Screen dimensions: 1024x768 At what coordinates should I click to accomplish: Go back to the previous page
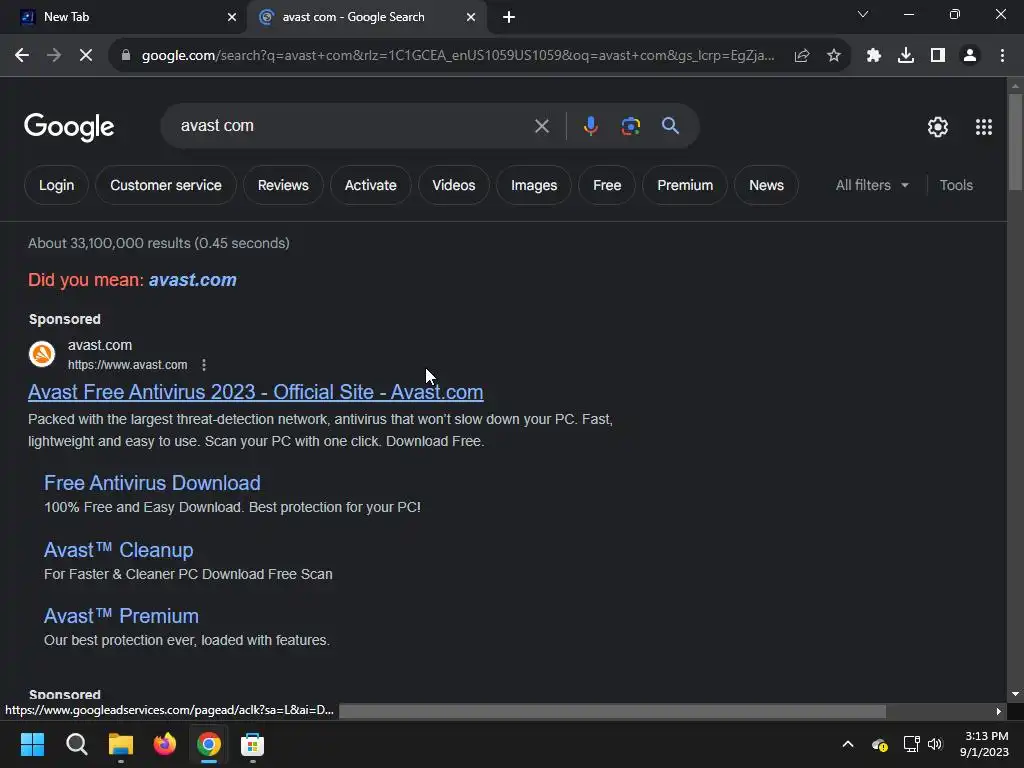[x=22, y=56]
